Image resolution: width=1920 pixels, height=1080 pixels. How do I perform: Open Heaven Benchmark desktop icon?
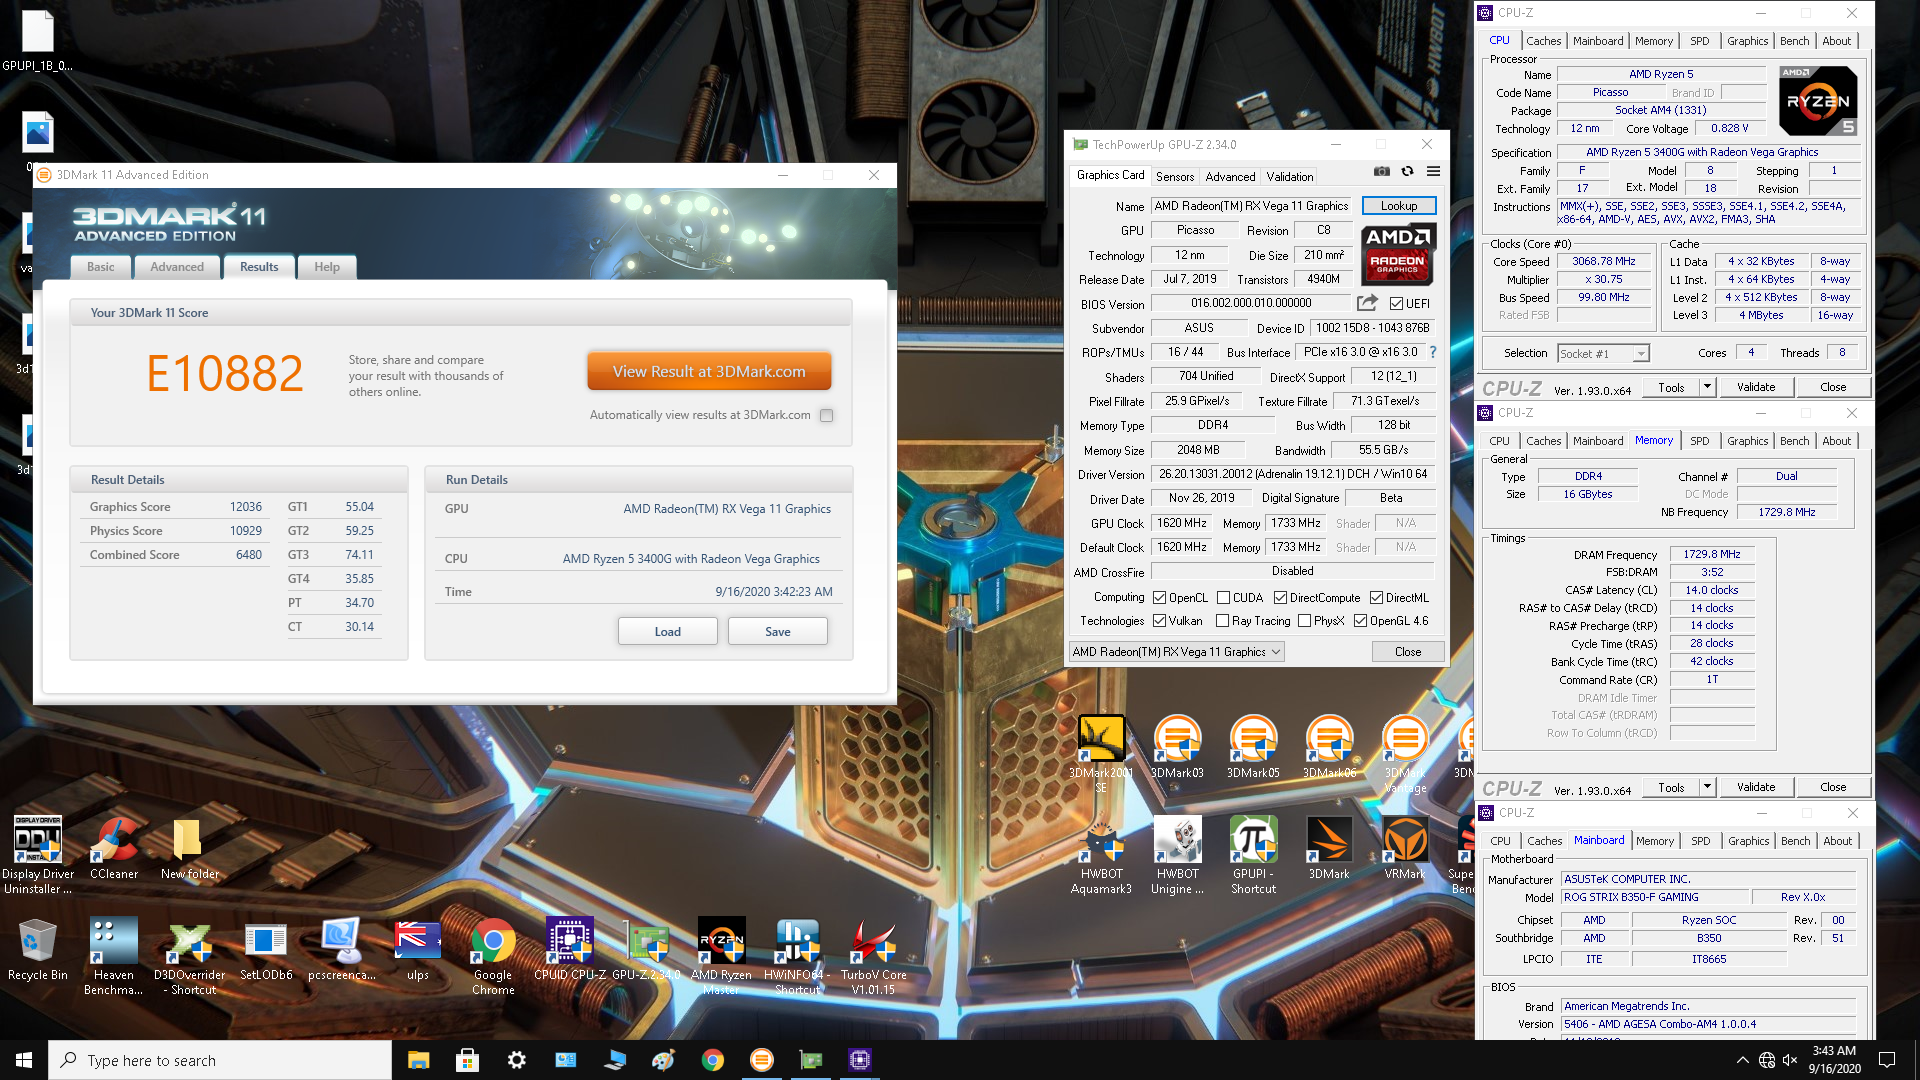click(114, 956)
